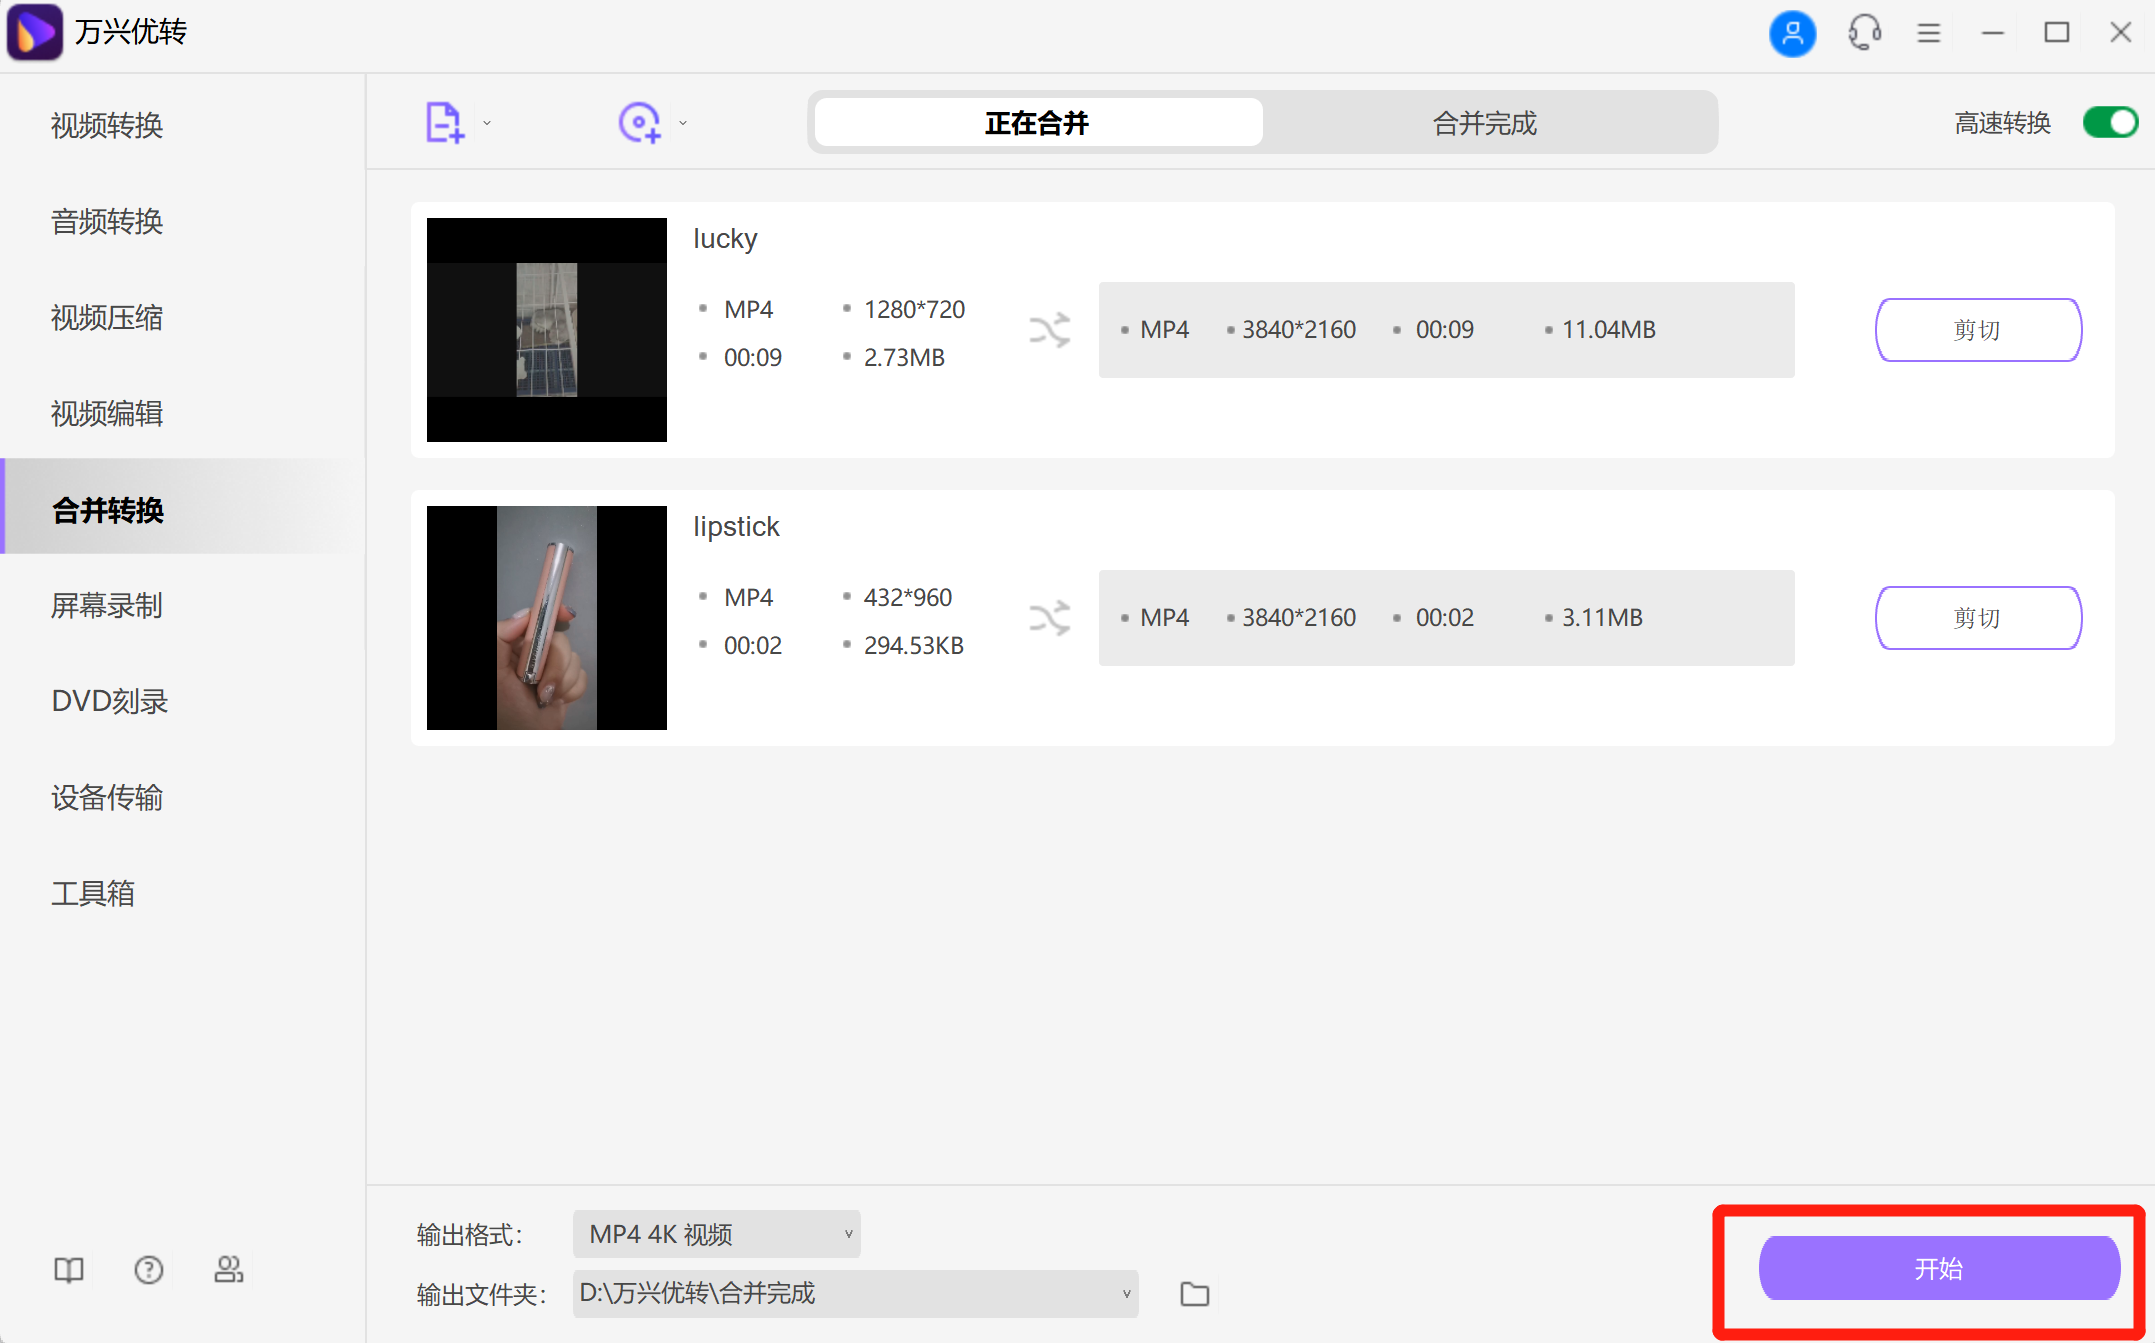Image resolution: width=2155 pixels, height=1343 pixels.
Task: Click the lucky video thumbnail
Action: (546, 330)
